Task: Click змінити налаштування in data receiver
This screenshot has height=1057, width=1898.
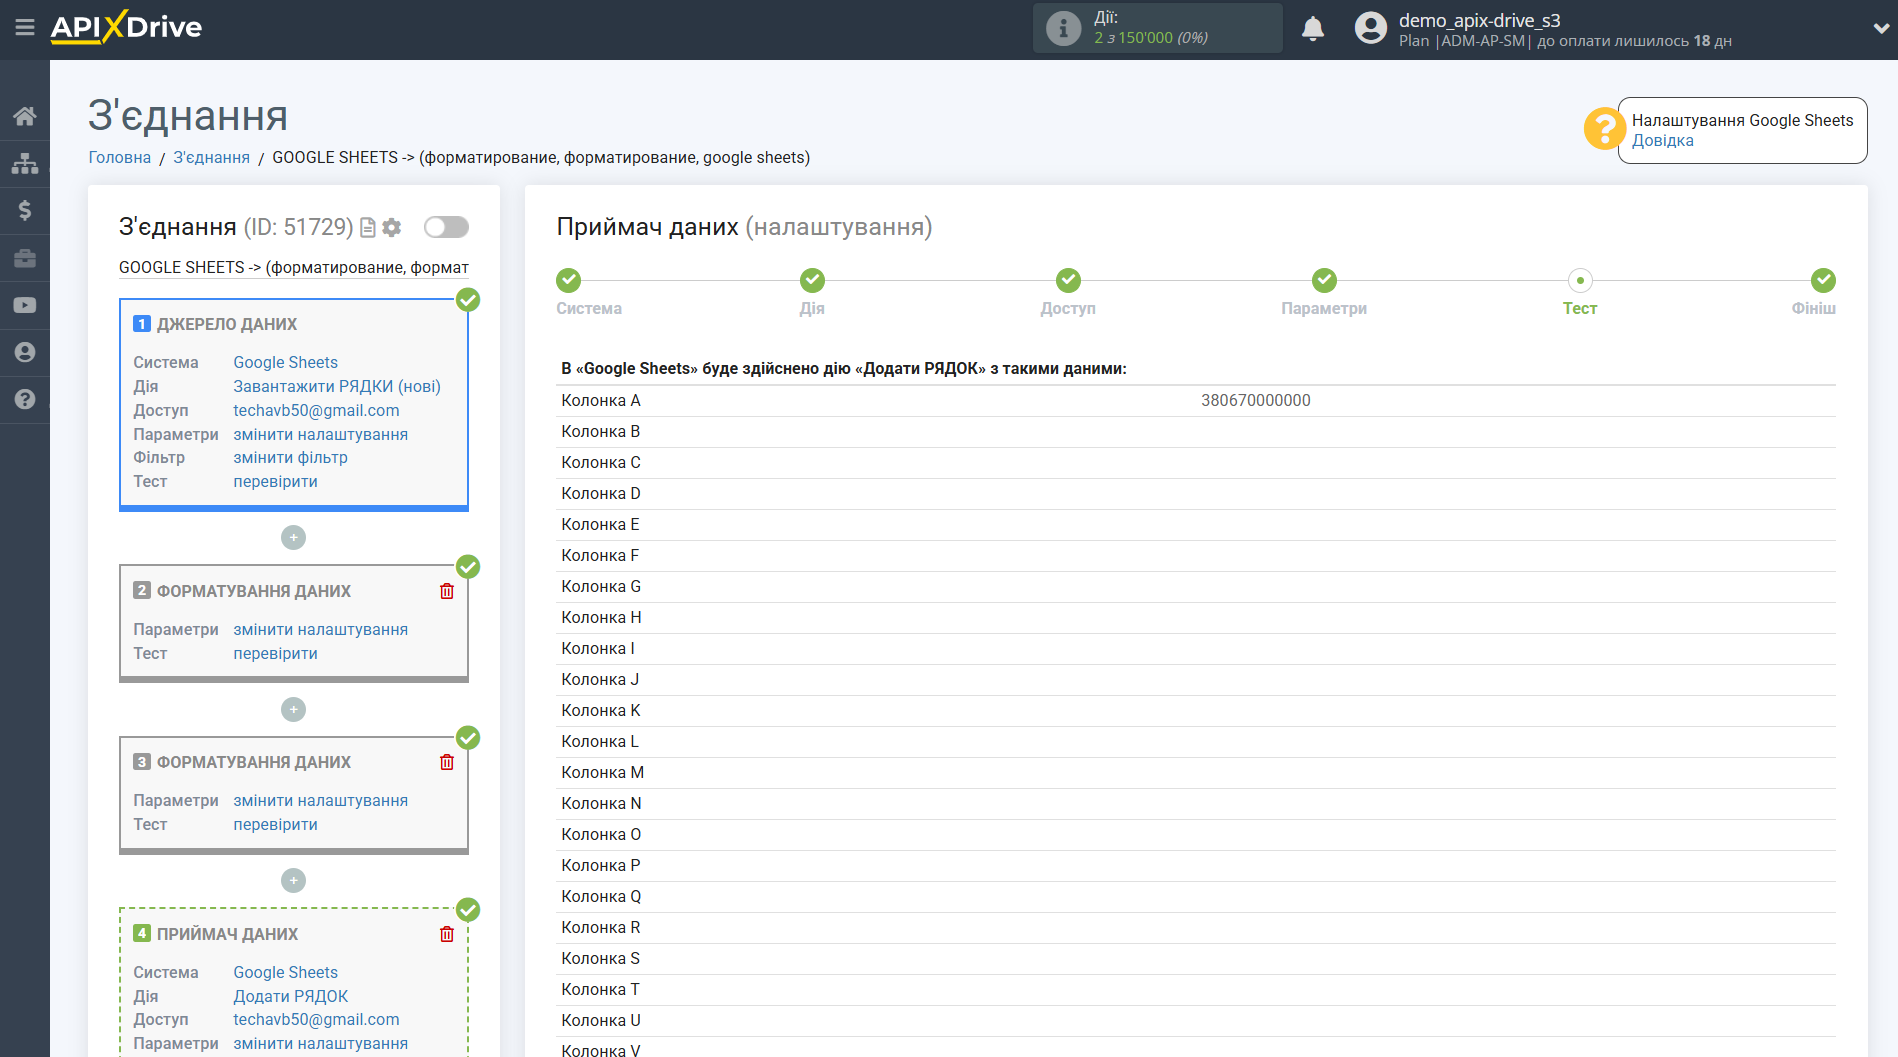Action: (x=321, y=1043)
